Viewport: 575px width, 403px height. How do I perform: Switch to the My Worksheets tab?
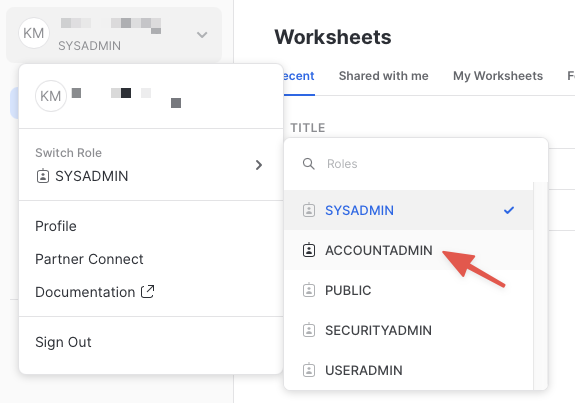(x=498, y=76)
